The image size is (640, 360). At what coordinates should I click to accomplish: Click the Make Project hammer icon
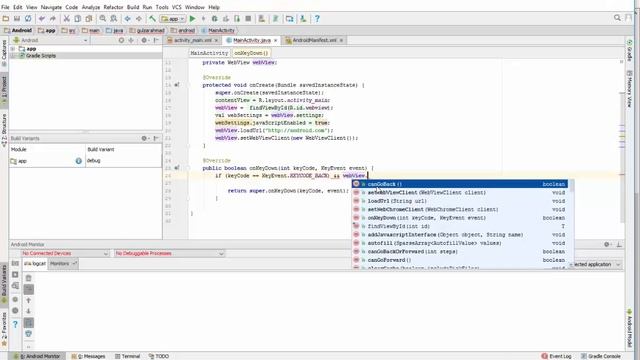(152, 19)
